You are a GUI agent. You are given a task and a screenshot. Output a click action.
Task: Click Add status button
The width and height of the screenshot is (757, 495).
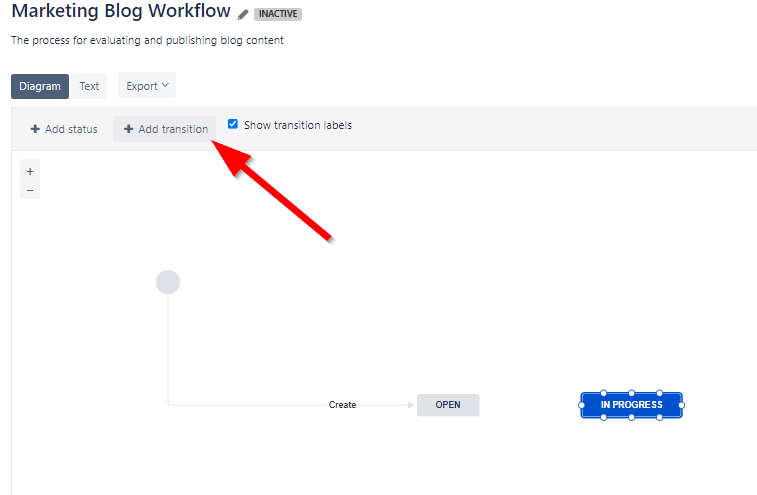[64, 129]
